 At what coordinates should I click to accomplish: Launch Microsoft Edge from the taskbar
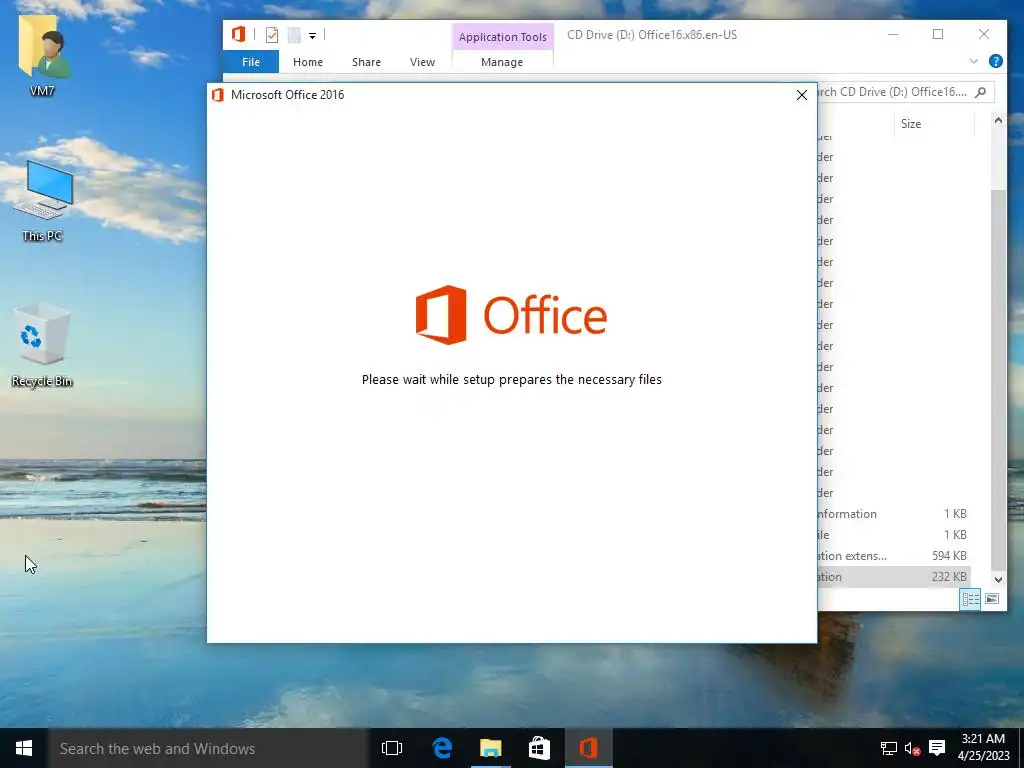click(442, 748)
